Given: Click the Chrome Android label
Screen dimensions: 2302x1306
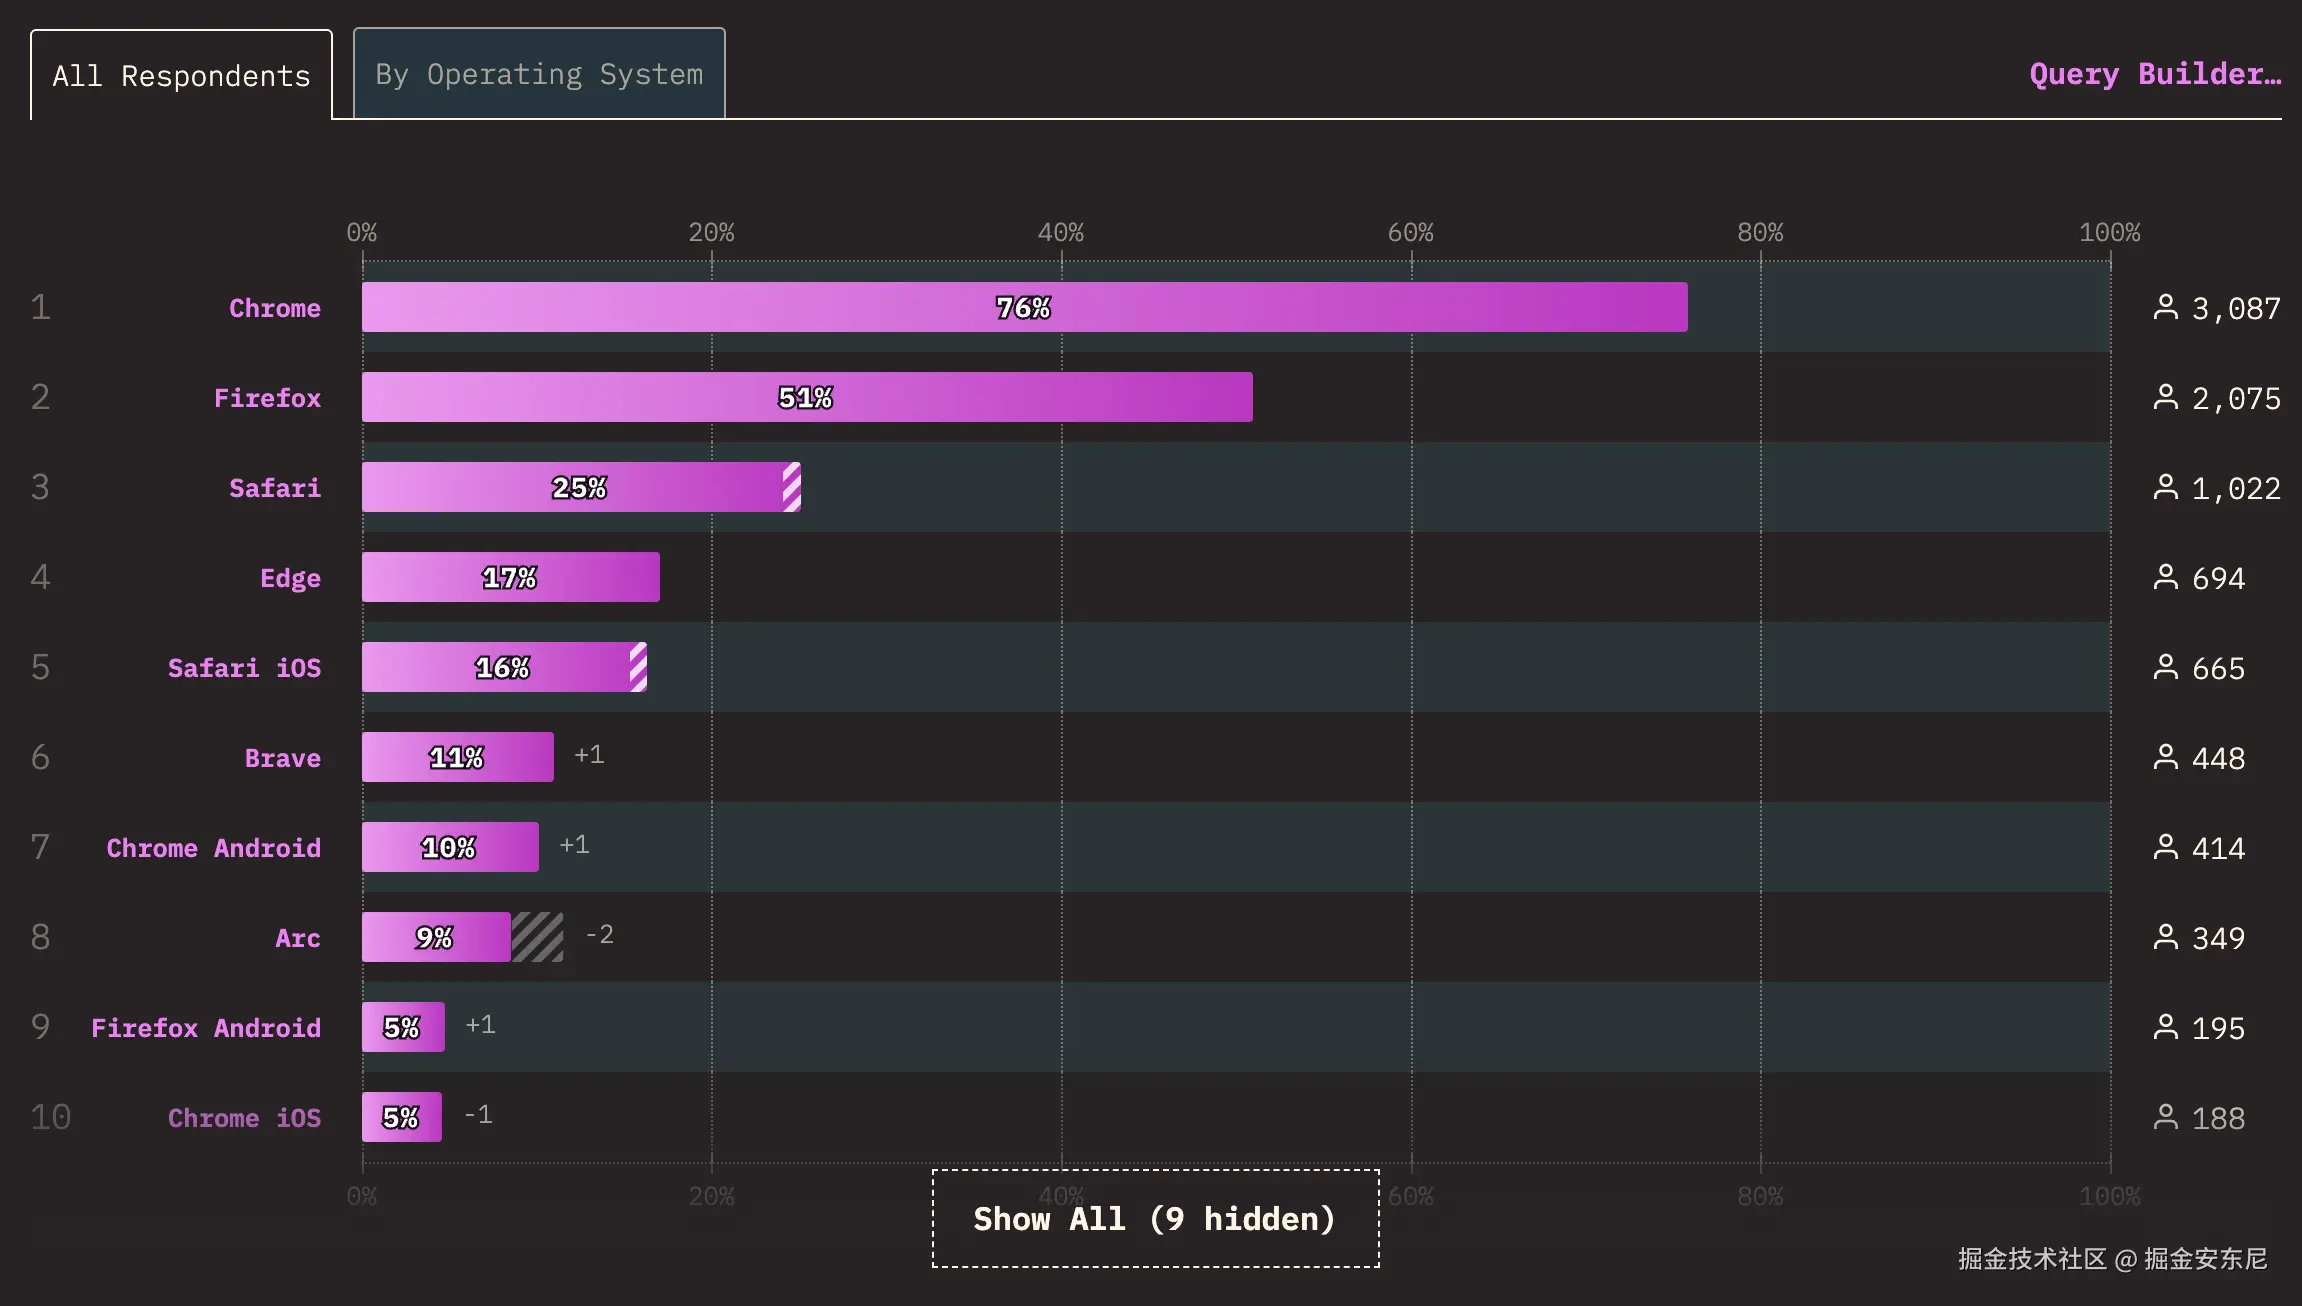Looking at the screenshot, I should tap(213, 848).
